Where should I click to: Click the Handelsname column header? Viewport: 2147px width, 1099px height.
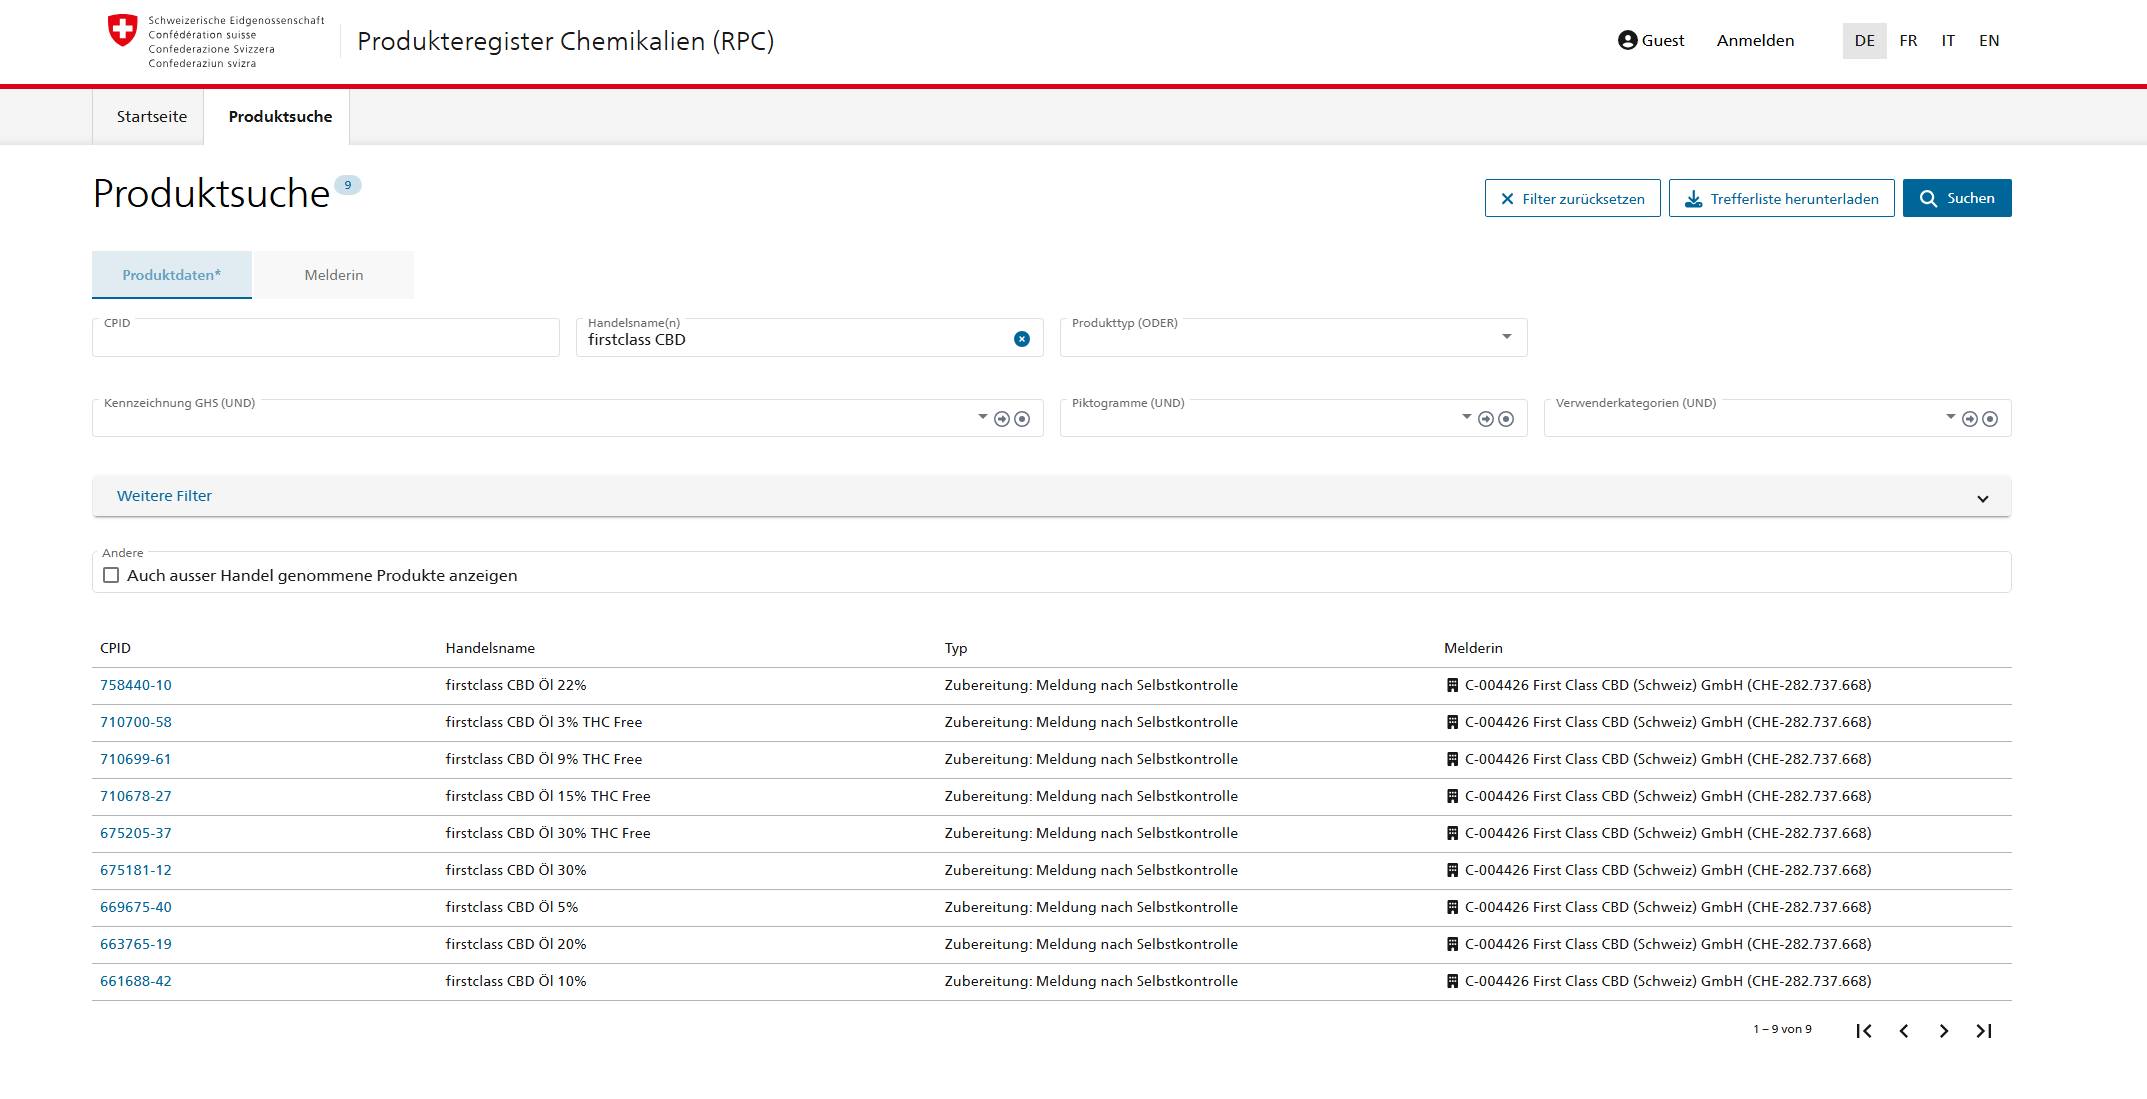[x=490, y=648]
